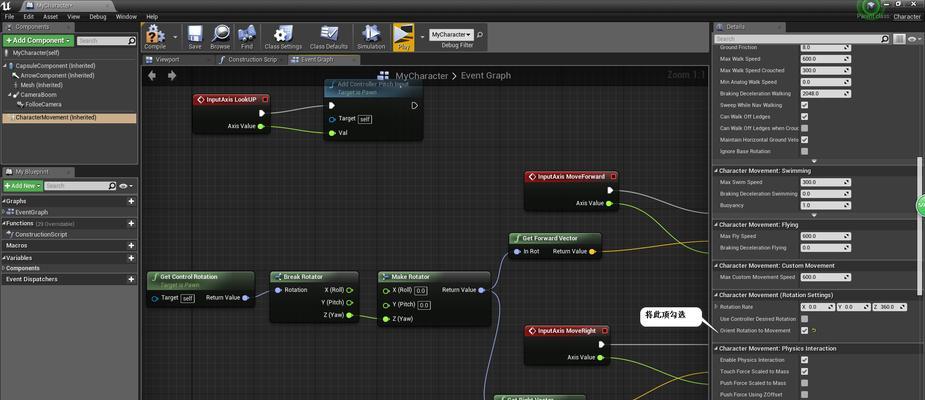The height and width of the screenshot is (400, 925).
Task: Collapse Character Movement (Rotation Settings) section
Action: tap(716, 295)
